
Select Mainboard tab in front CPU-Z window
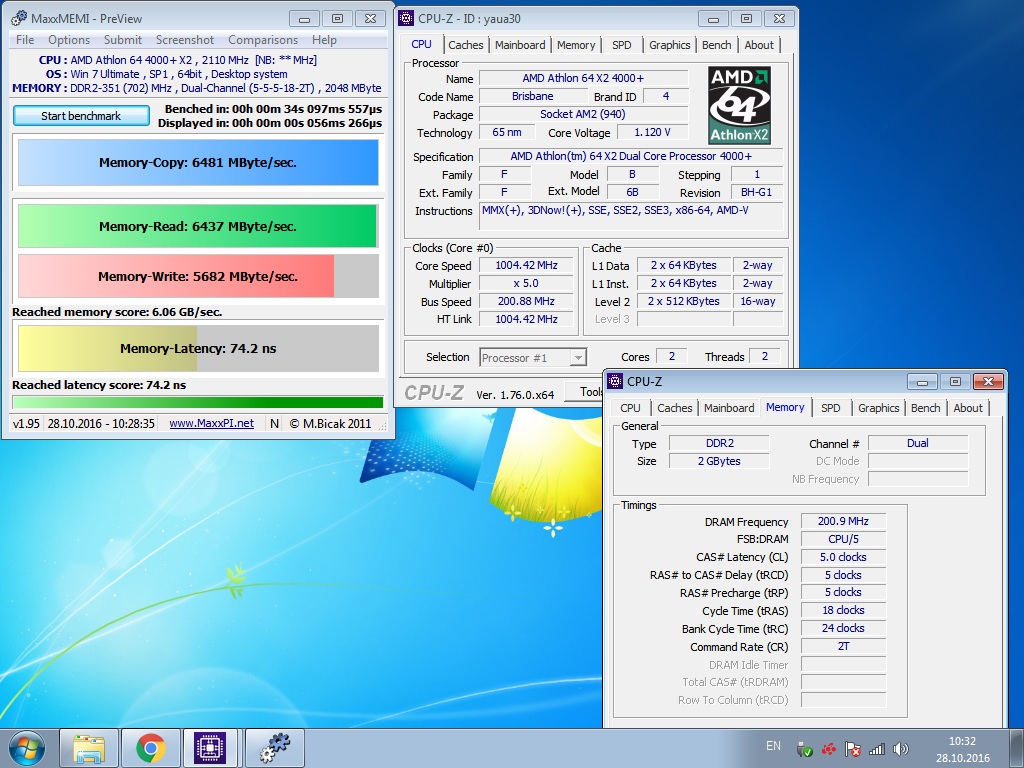729,408
